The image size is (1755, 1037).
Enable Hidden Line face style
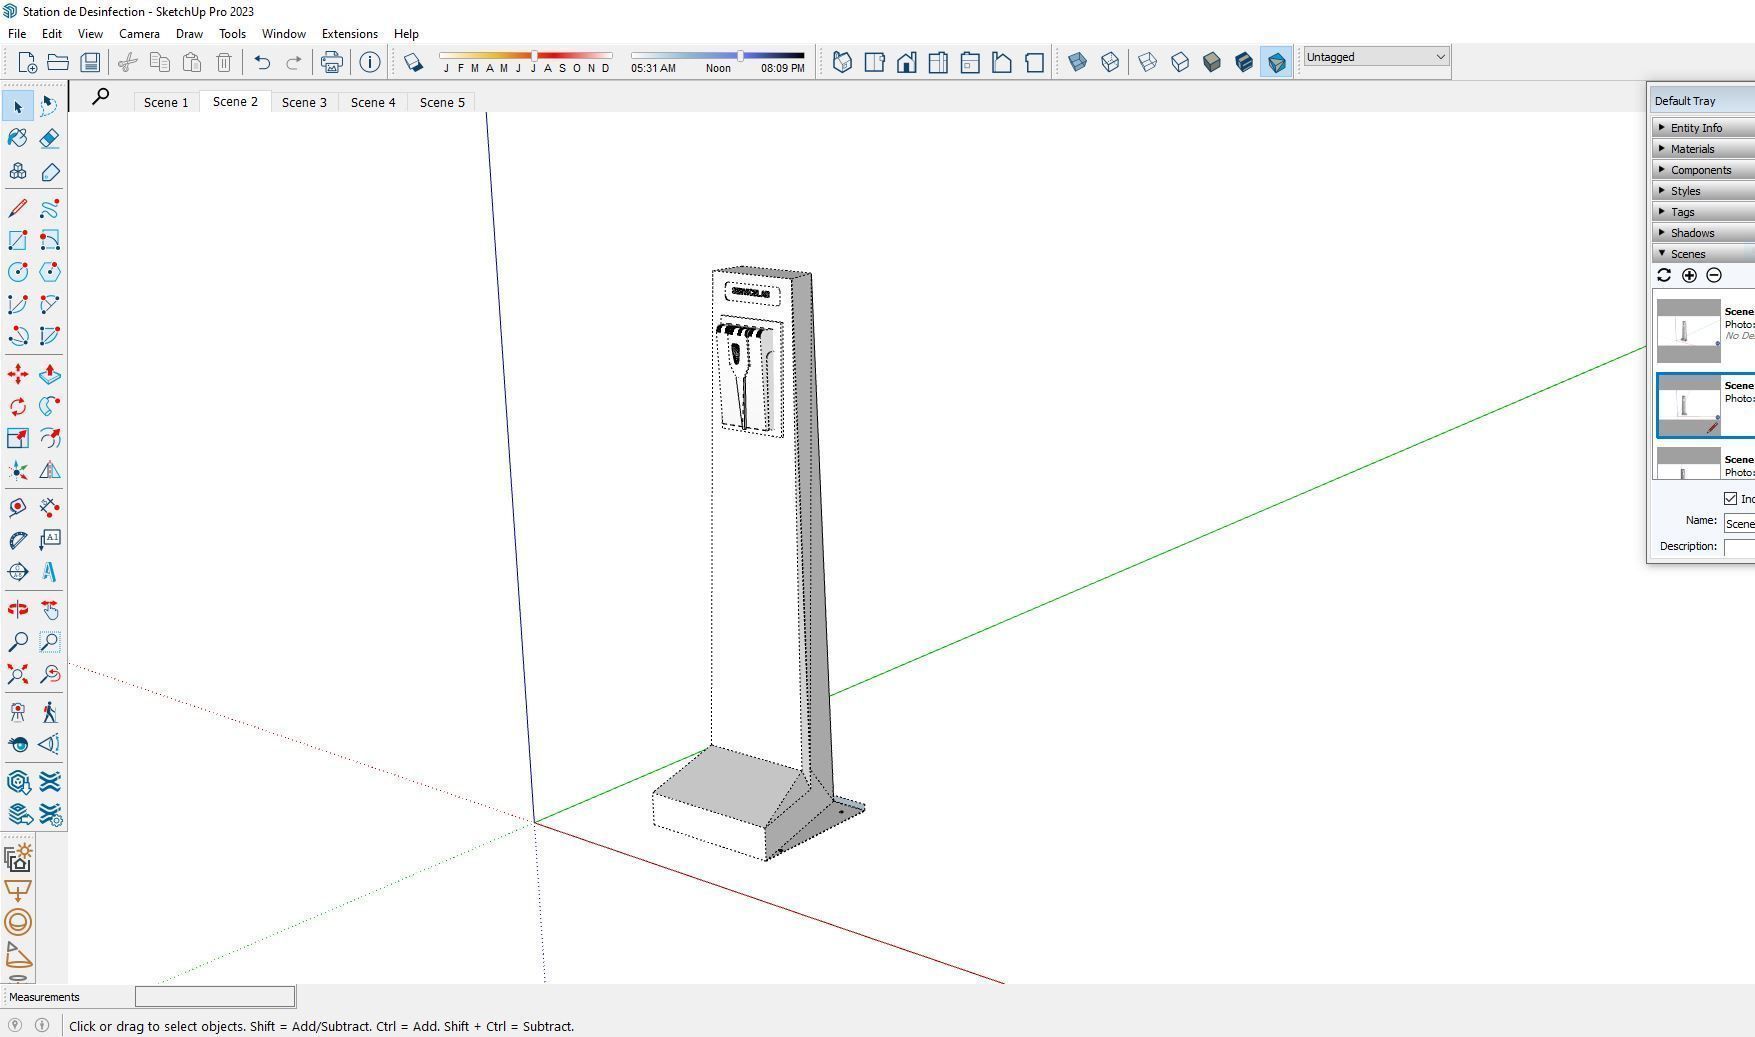[x=1180, y=63]
